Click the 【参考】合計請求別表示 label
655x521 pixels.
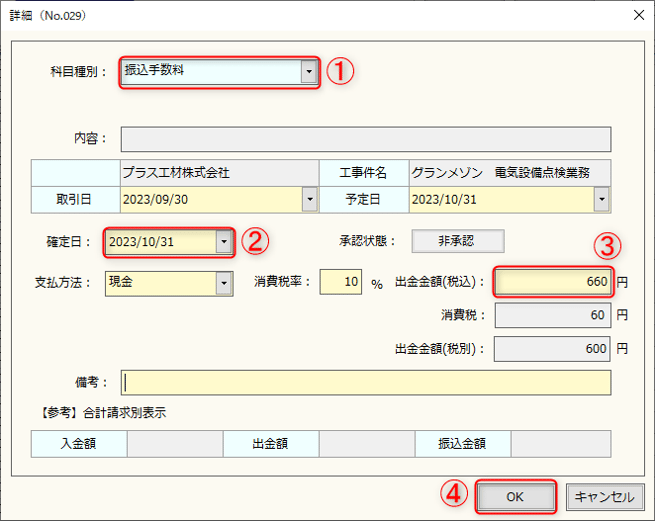click(x=103, y=413)
